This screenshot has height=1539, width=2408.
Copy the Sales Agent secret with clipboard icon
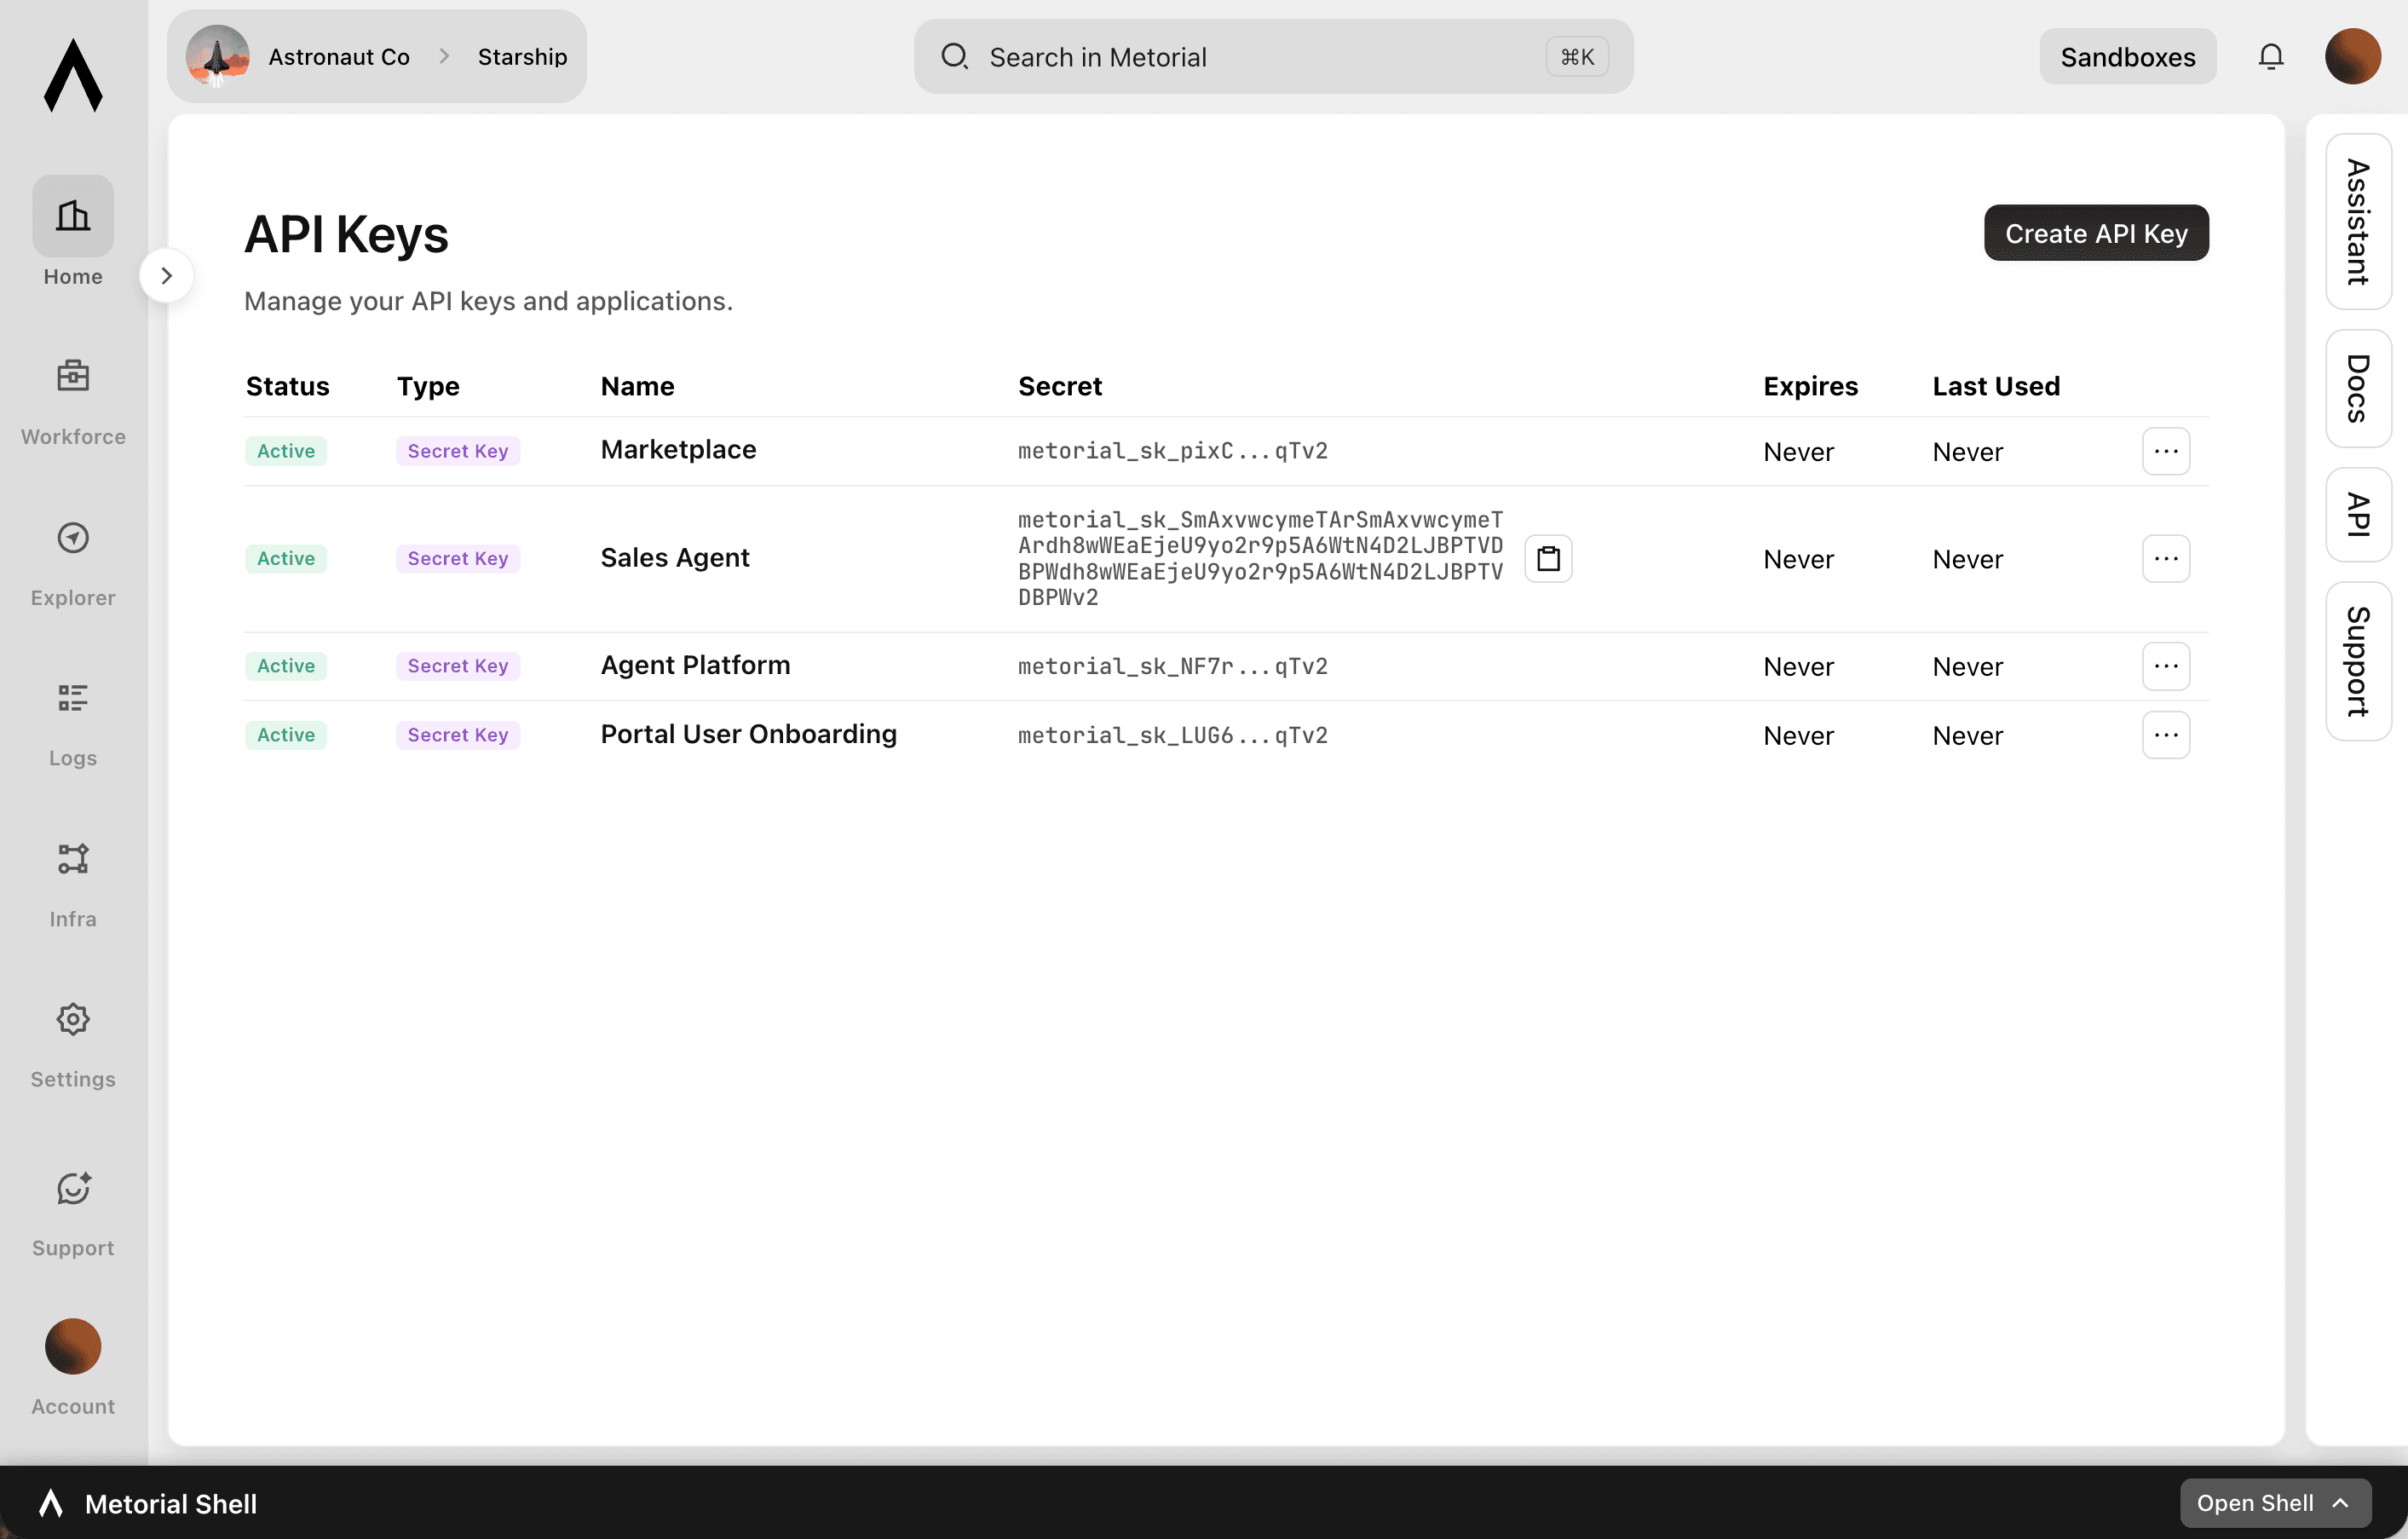pyautogui.click(x=1548, y=559)
